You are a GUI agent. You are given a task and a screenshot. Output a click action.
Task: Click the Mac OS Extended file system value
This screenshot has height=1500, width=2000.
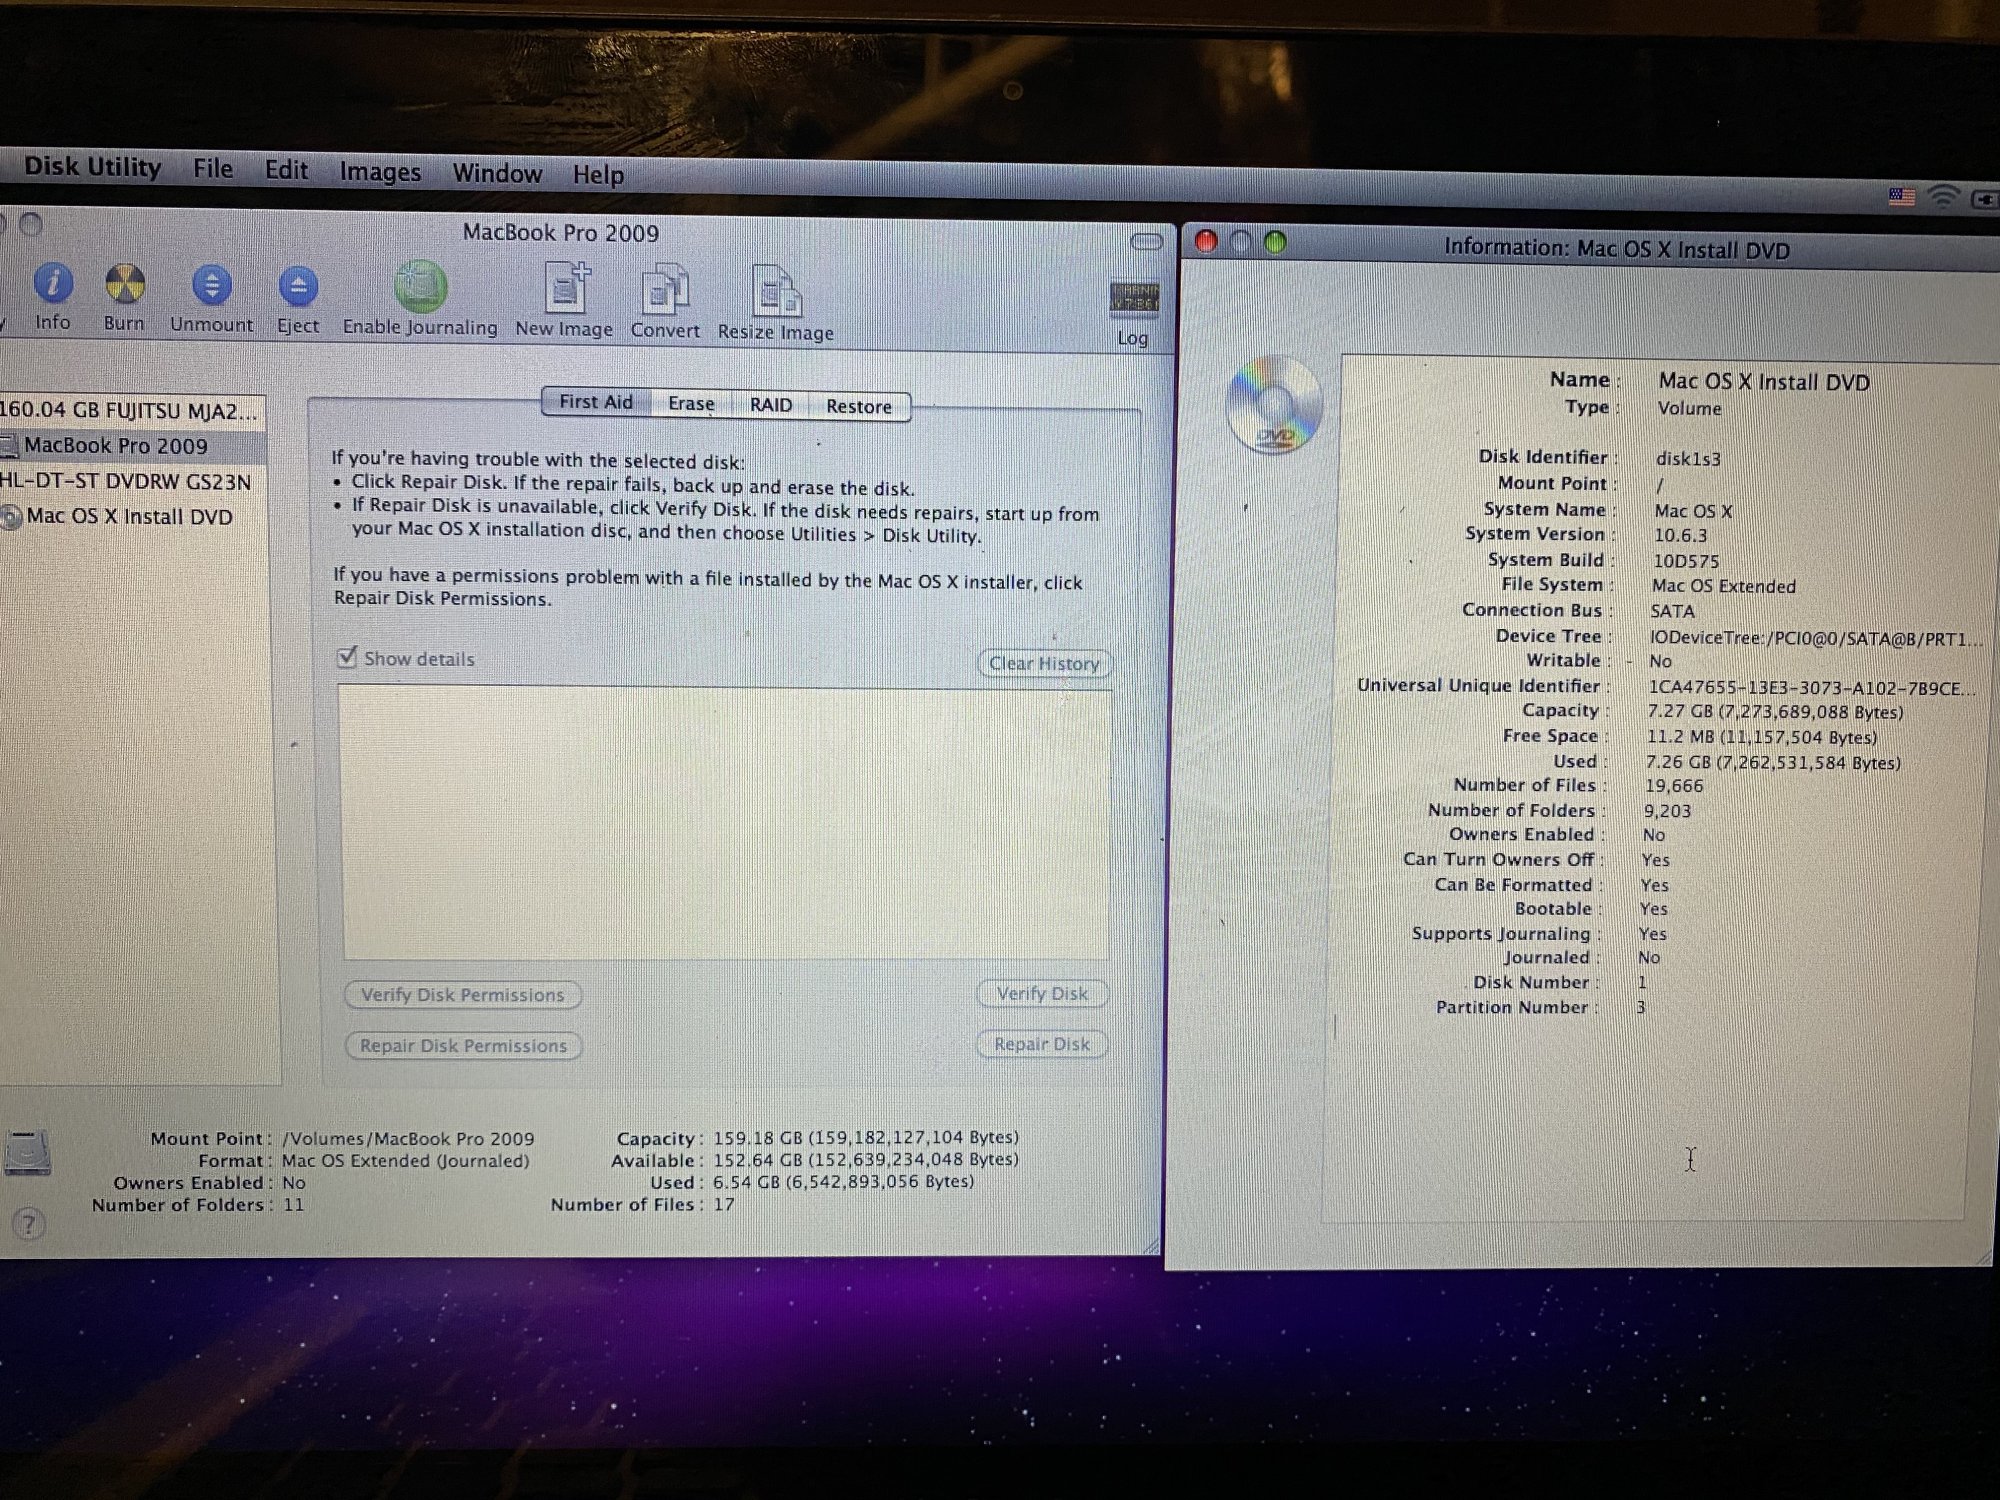[1724, 586]
